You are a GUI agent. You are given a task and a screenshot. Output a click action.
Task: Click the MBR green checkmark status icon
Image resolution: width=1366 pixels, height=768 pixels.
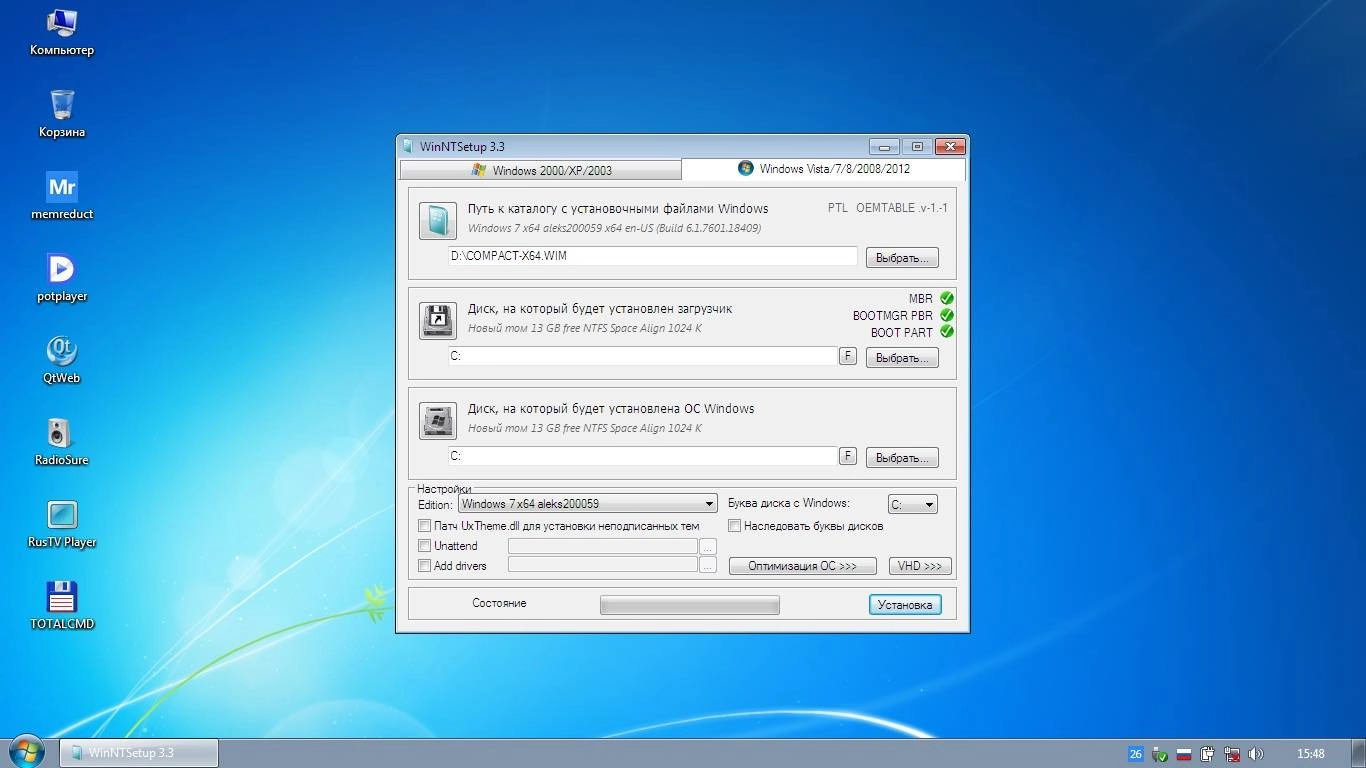click(946, 298)
